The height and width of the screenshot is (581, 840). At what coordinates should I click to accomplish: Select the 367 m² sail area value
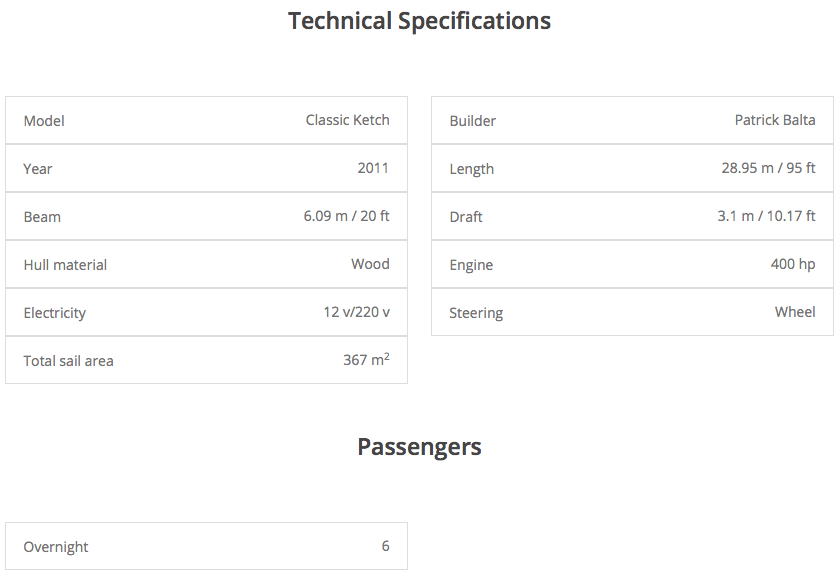[366, 360]
